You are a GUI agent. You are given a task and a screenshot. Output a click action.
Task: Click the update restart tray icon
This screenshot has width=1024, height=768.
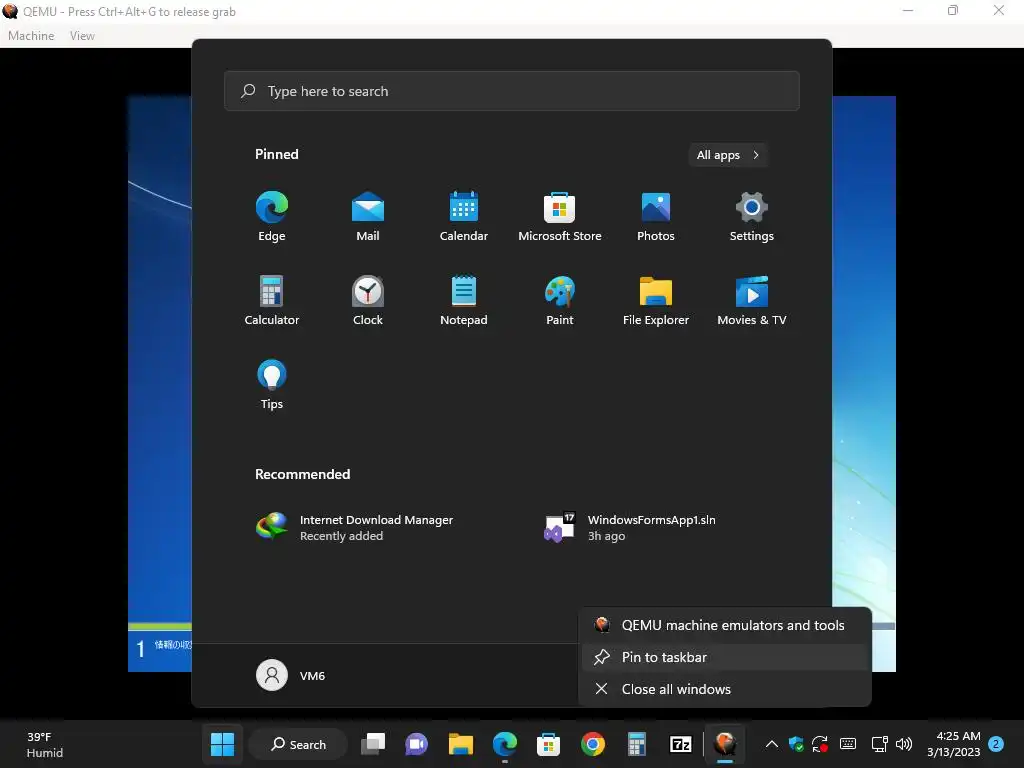pyautogui.click(x=820, y=744)
